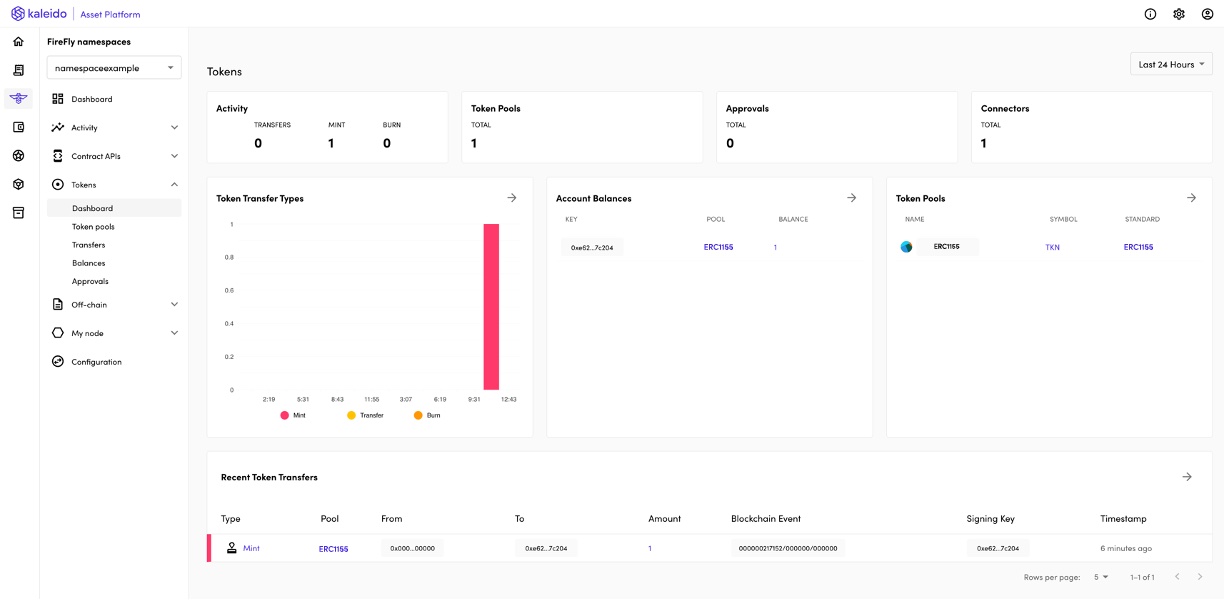This screenshot has height=600, width=1224.
Task: Select the FireFly bird icon in the sidebar rail
Action: tap(16, 99)
